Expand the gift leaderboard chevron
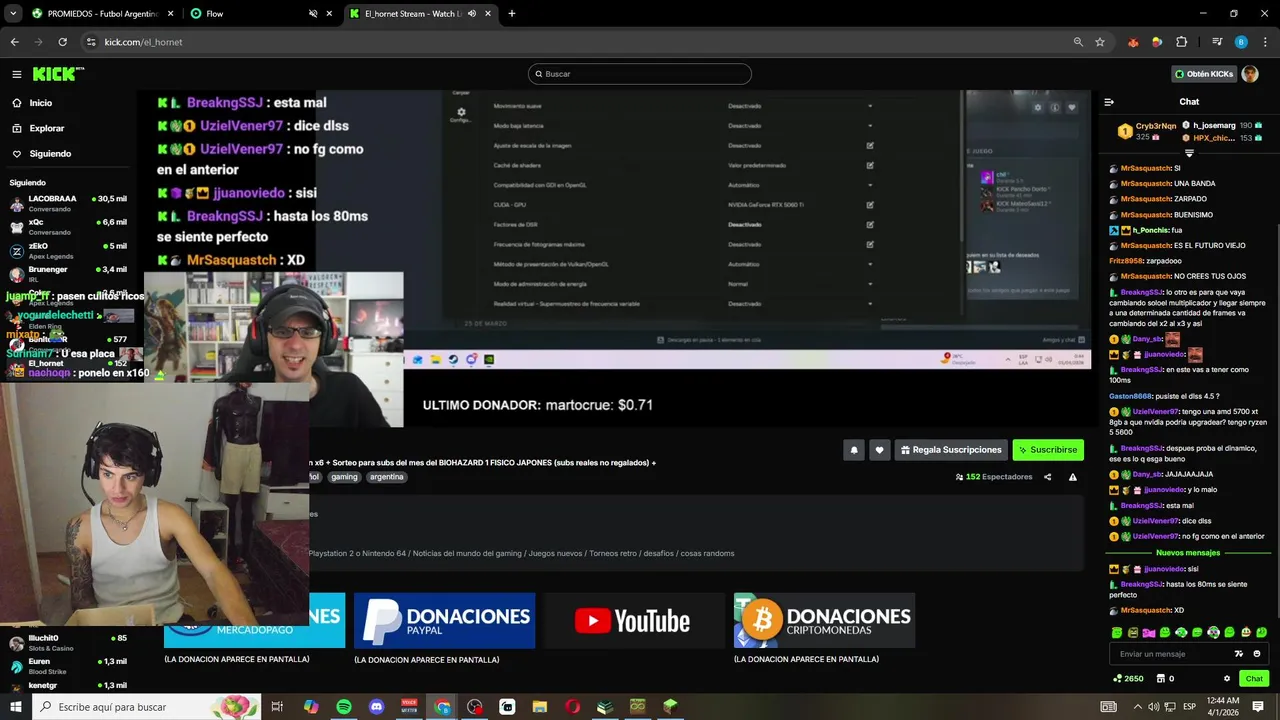The image size is (1280, 720). 1189,153
